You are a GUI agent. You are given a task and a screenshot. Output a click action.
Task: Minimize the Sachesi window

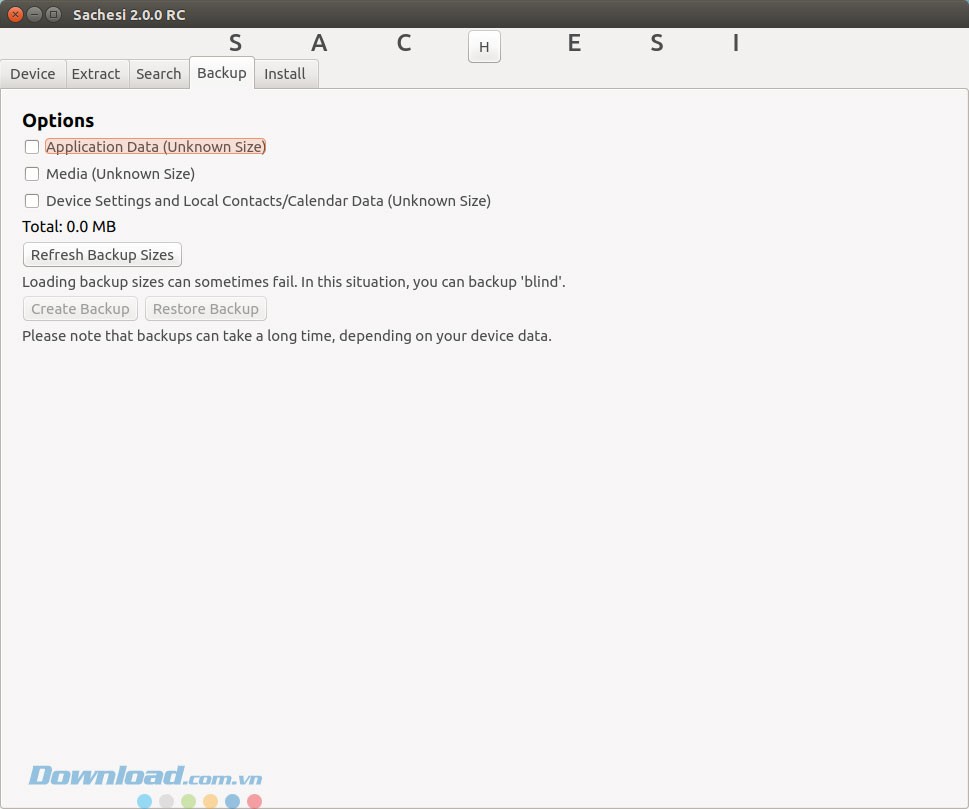pyautogui.click(x=34, y=14)
